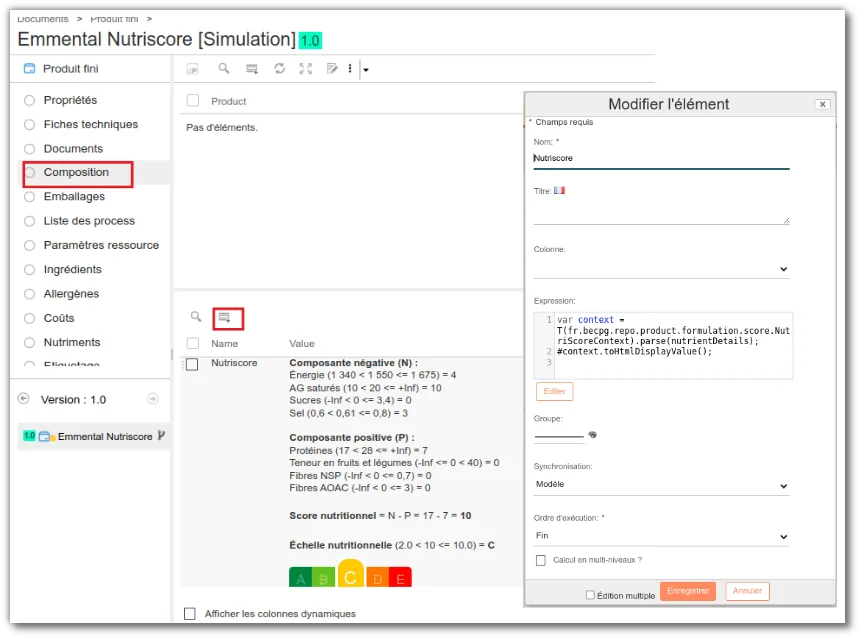Go to Fiches techniques in the sidebar
The width and height of the screenshot is (861, 639).
coord(91,124)
